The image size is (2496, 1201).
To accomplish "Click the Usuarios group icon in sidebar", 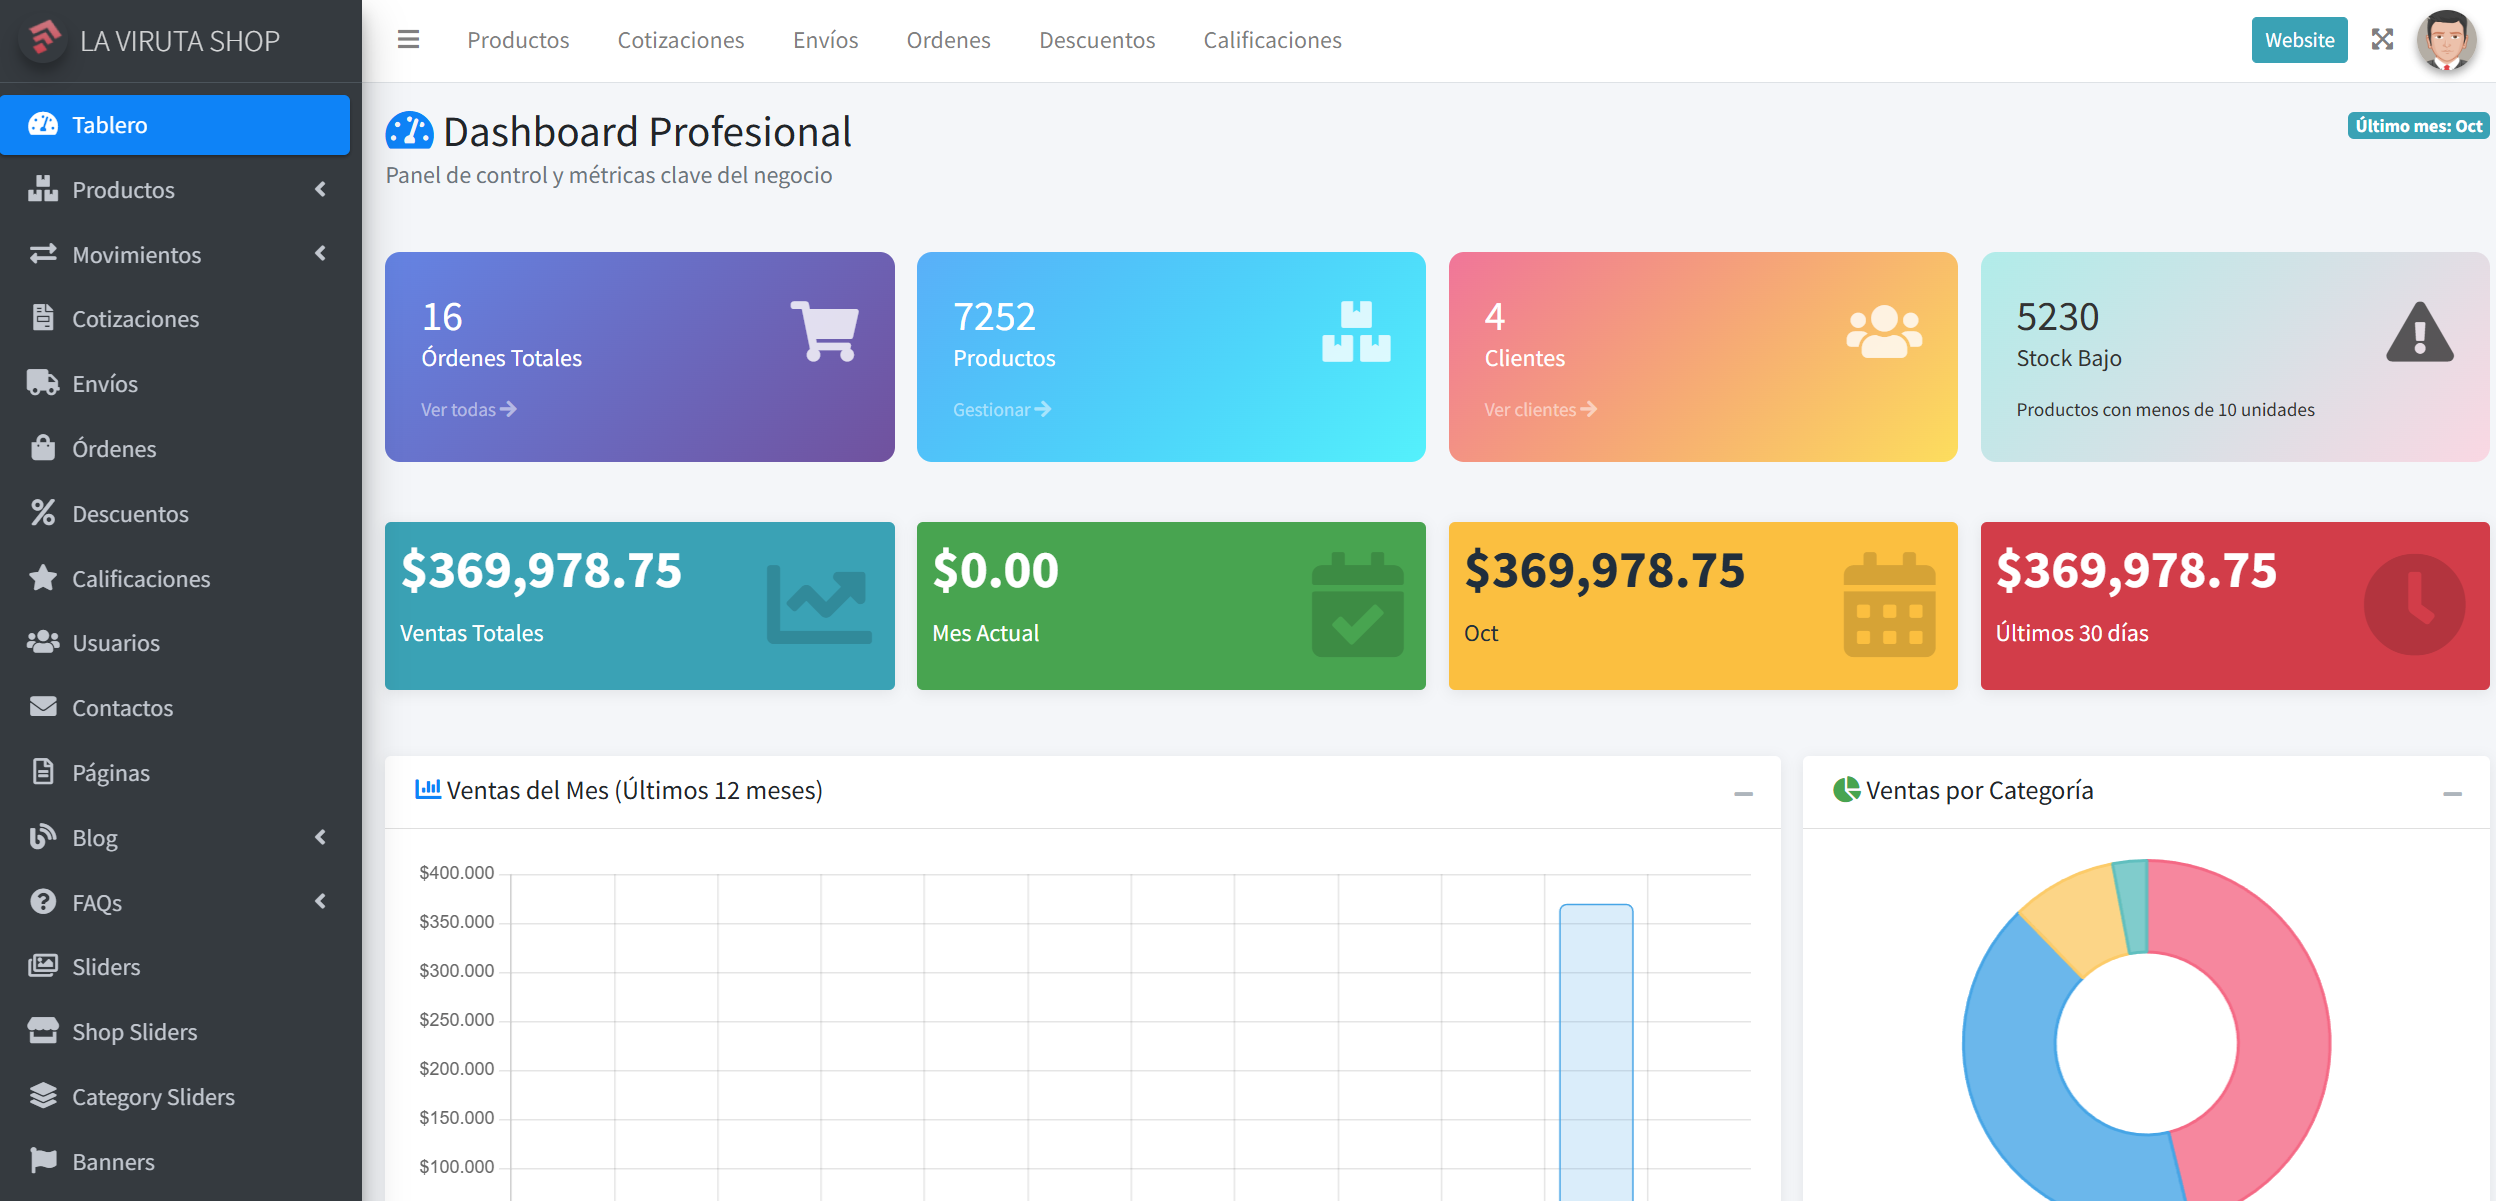I will pyautogui.click(x=42, y=643).
